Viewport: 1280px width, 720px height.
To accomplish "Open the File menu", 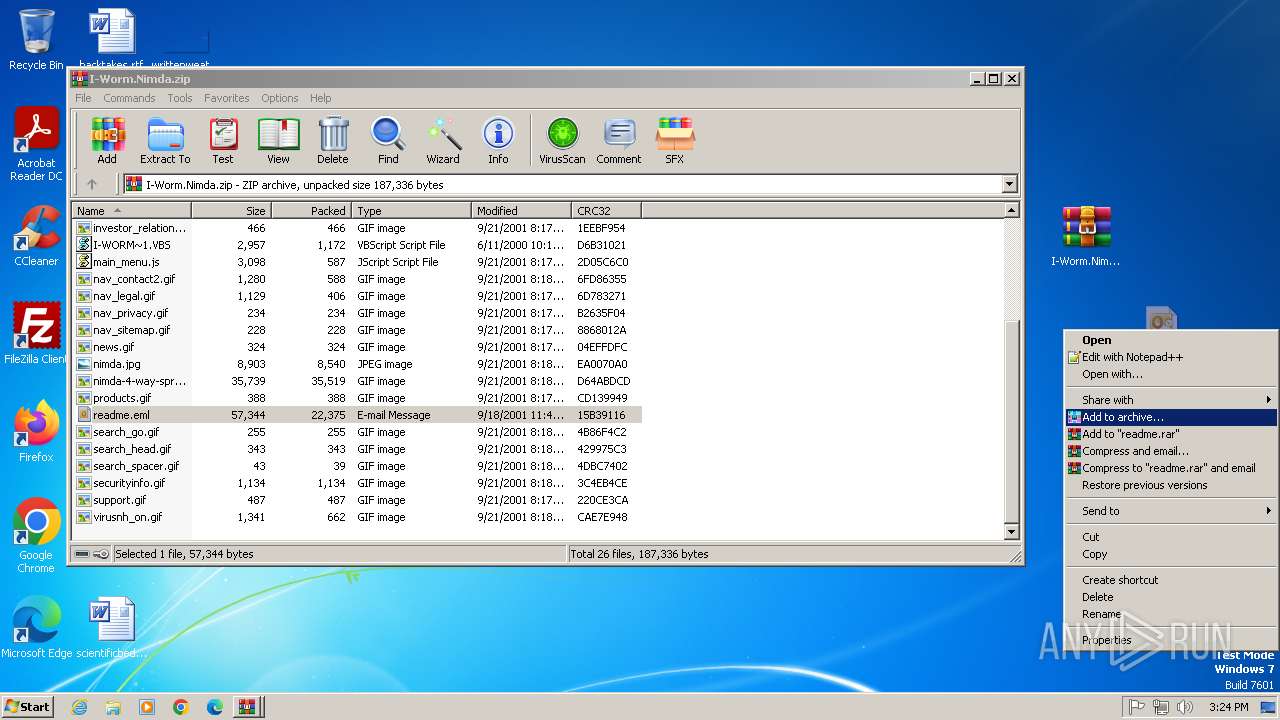I will 83,98.
